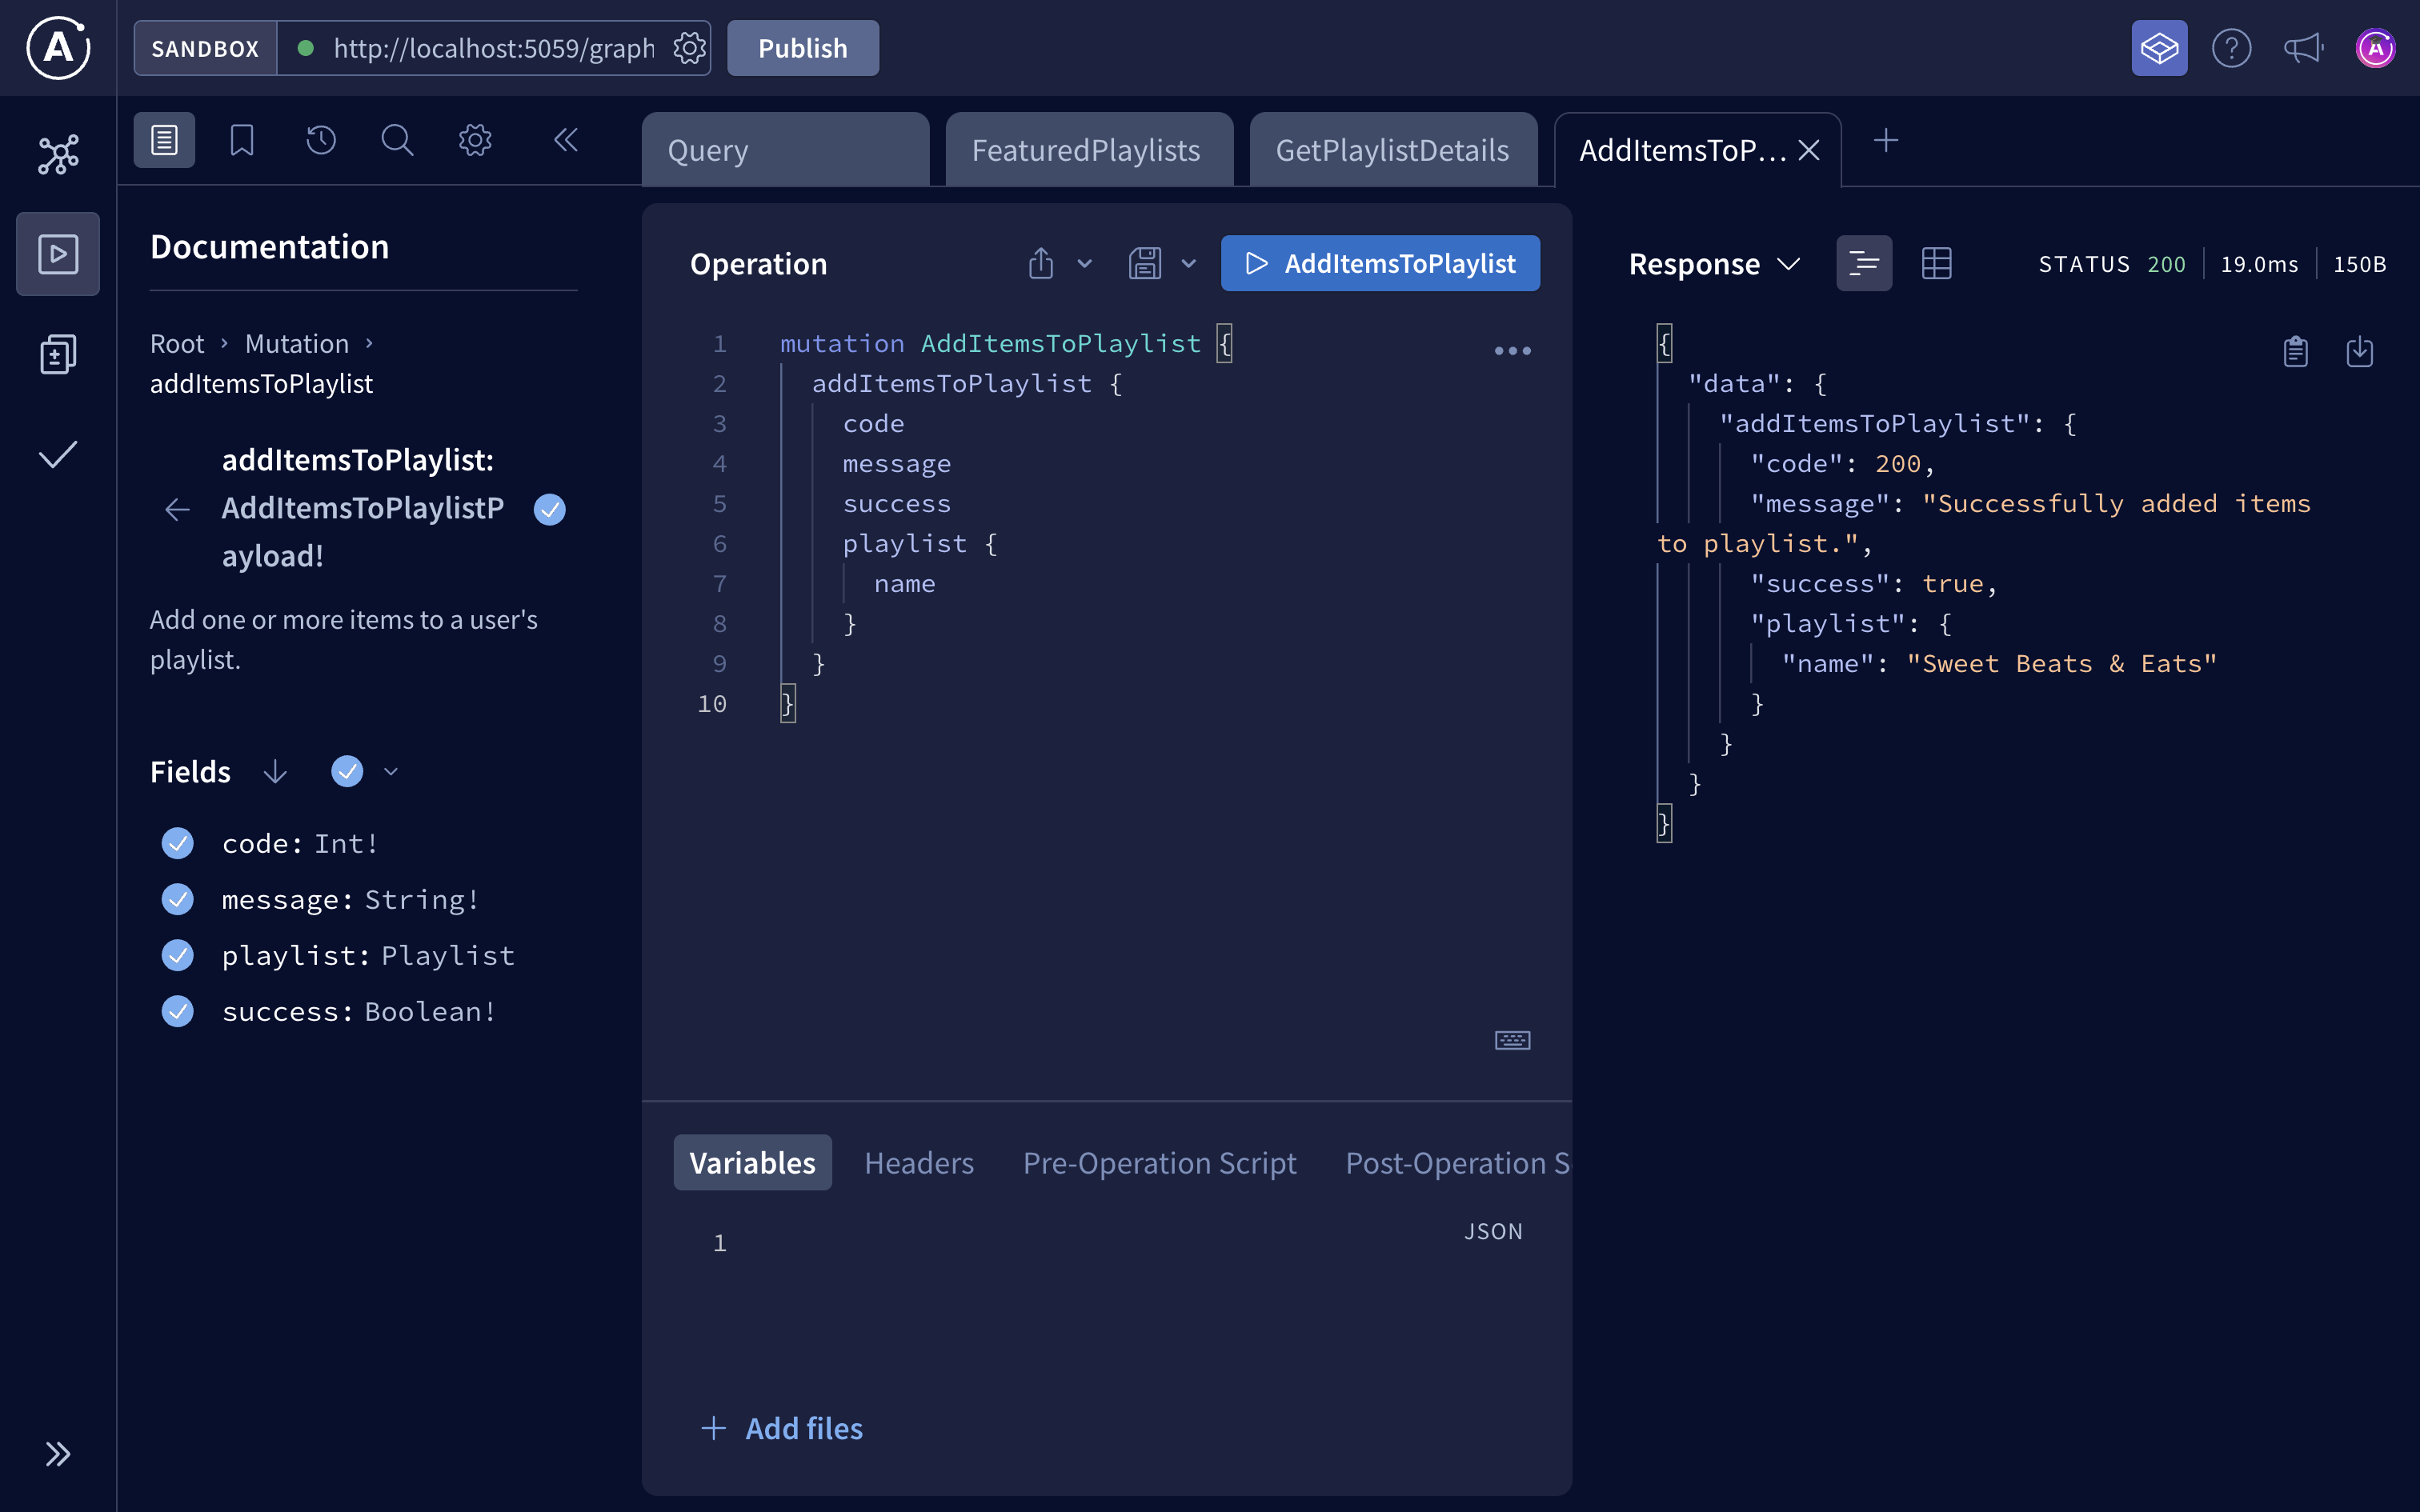Switch to the Headers tab
Image resolution: width=2420 pixels, height=1512 pixels.
[x=919, y=1162]
